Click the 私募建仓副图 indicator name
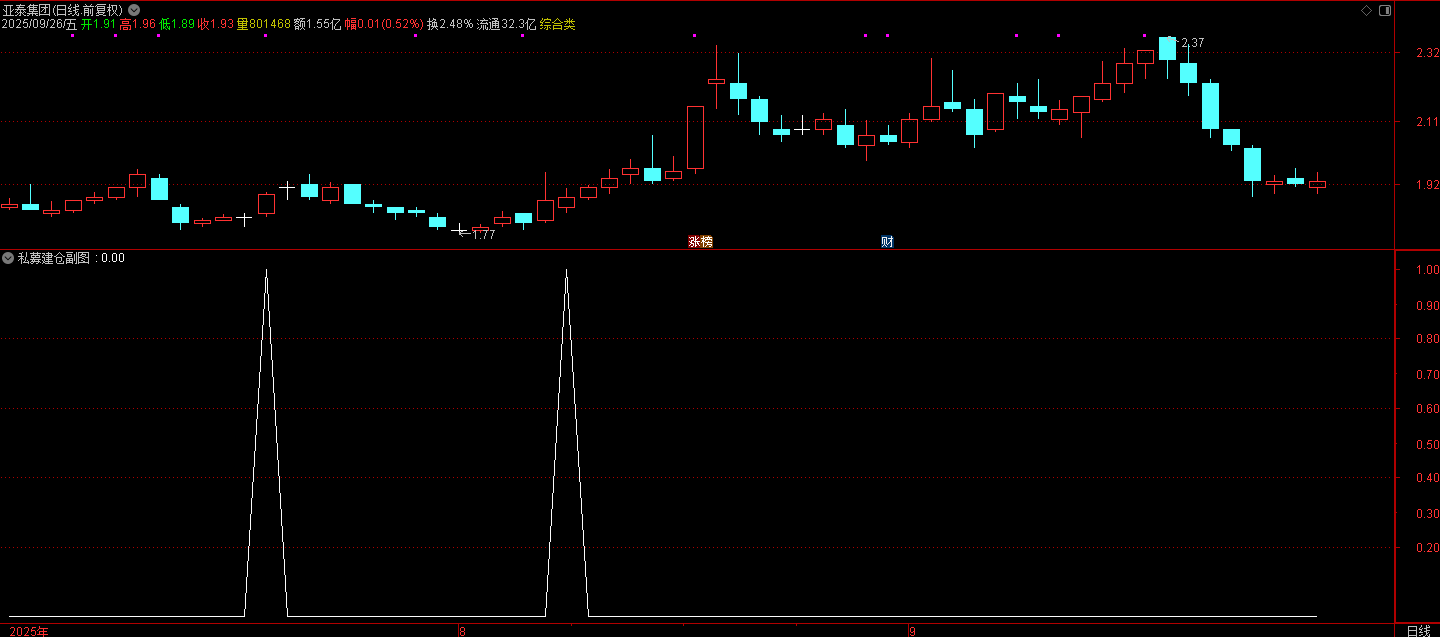The image size is (1440, 637). [x=54, y=258]
